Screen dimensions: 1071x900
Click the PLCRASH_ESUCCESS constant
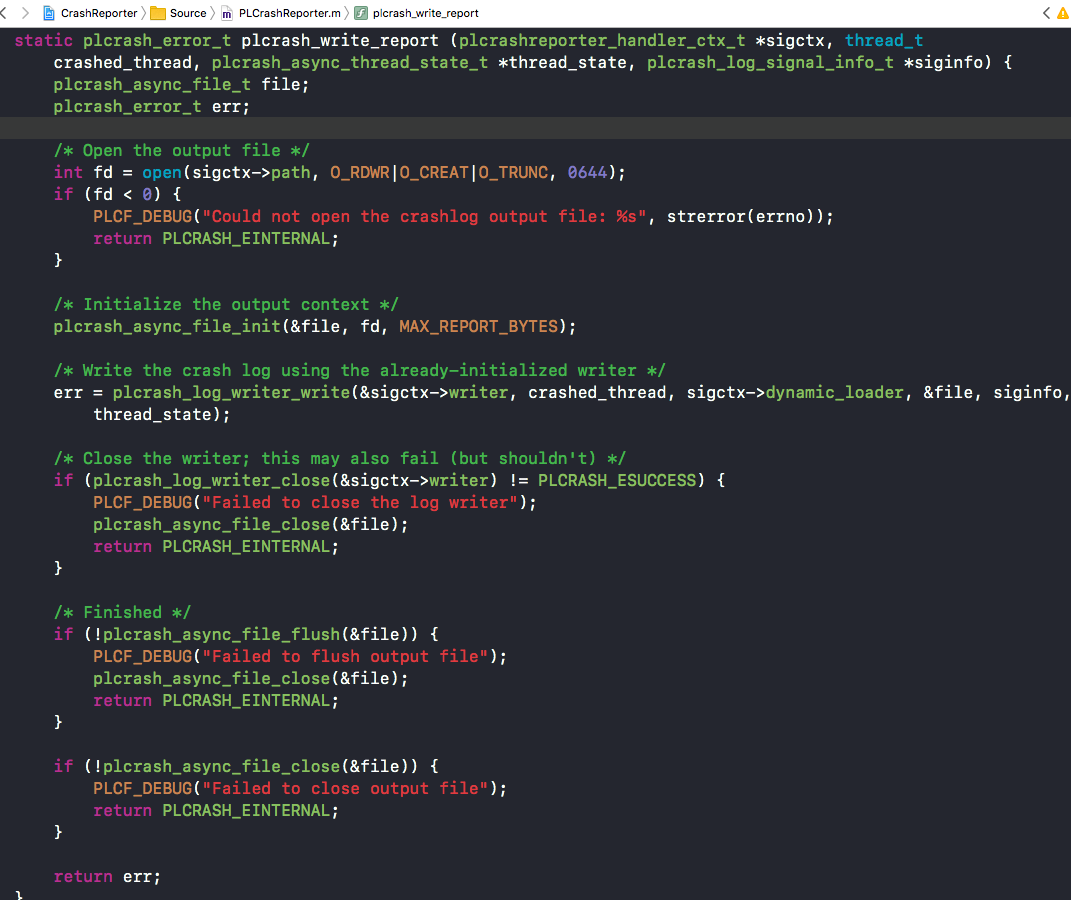click(617, 480)
